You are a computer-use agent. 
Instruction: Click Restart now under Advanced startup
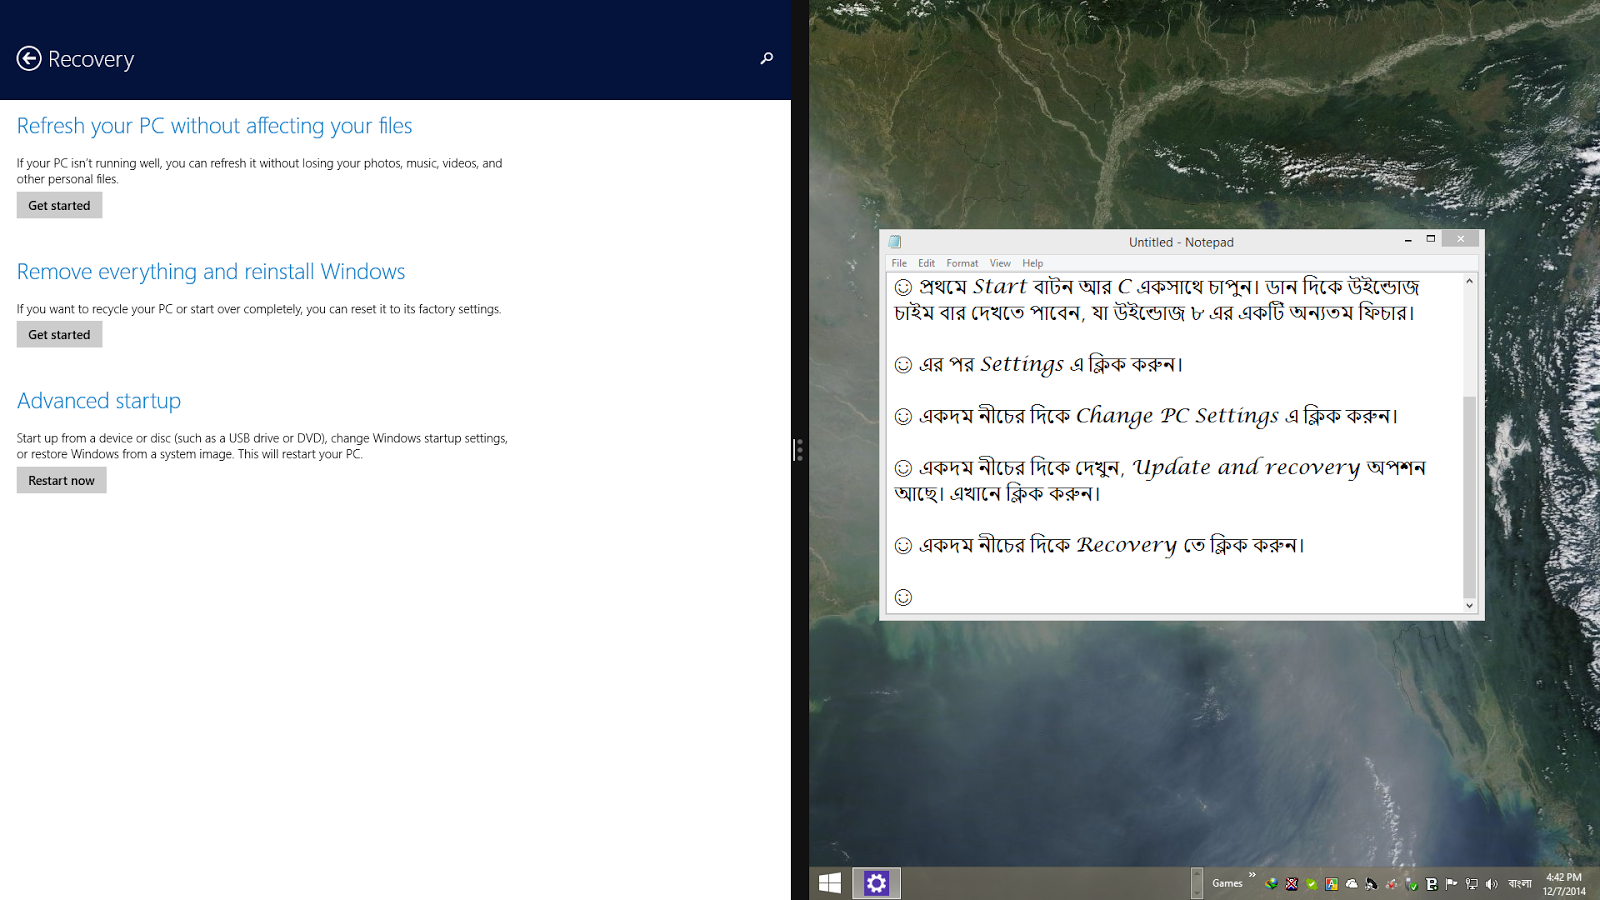(61, 480)
